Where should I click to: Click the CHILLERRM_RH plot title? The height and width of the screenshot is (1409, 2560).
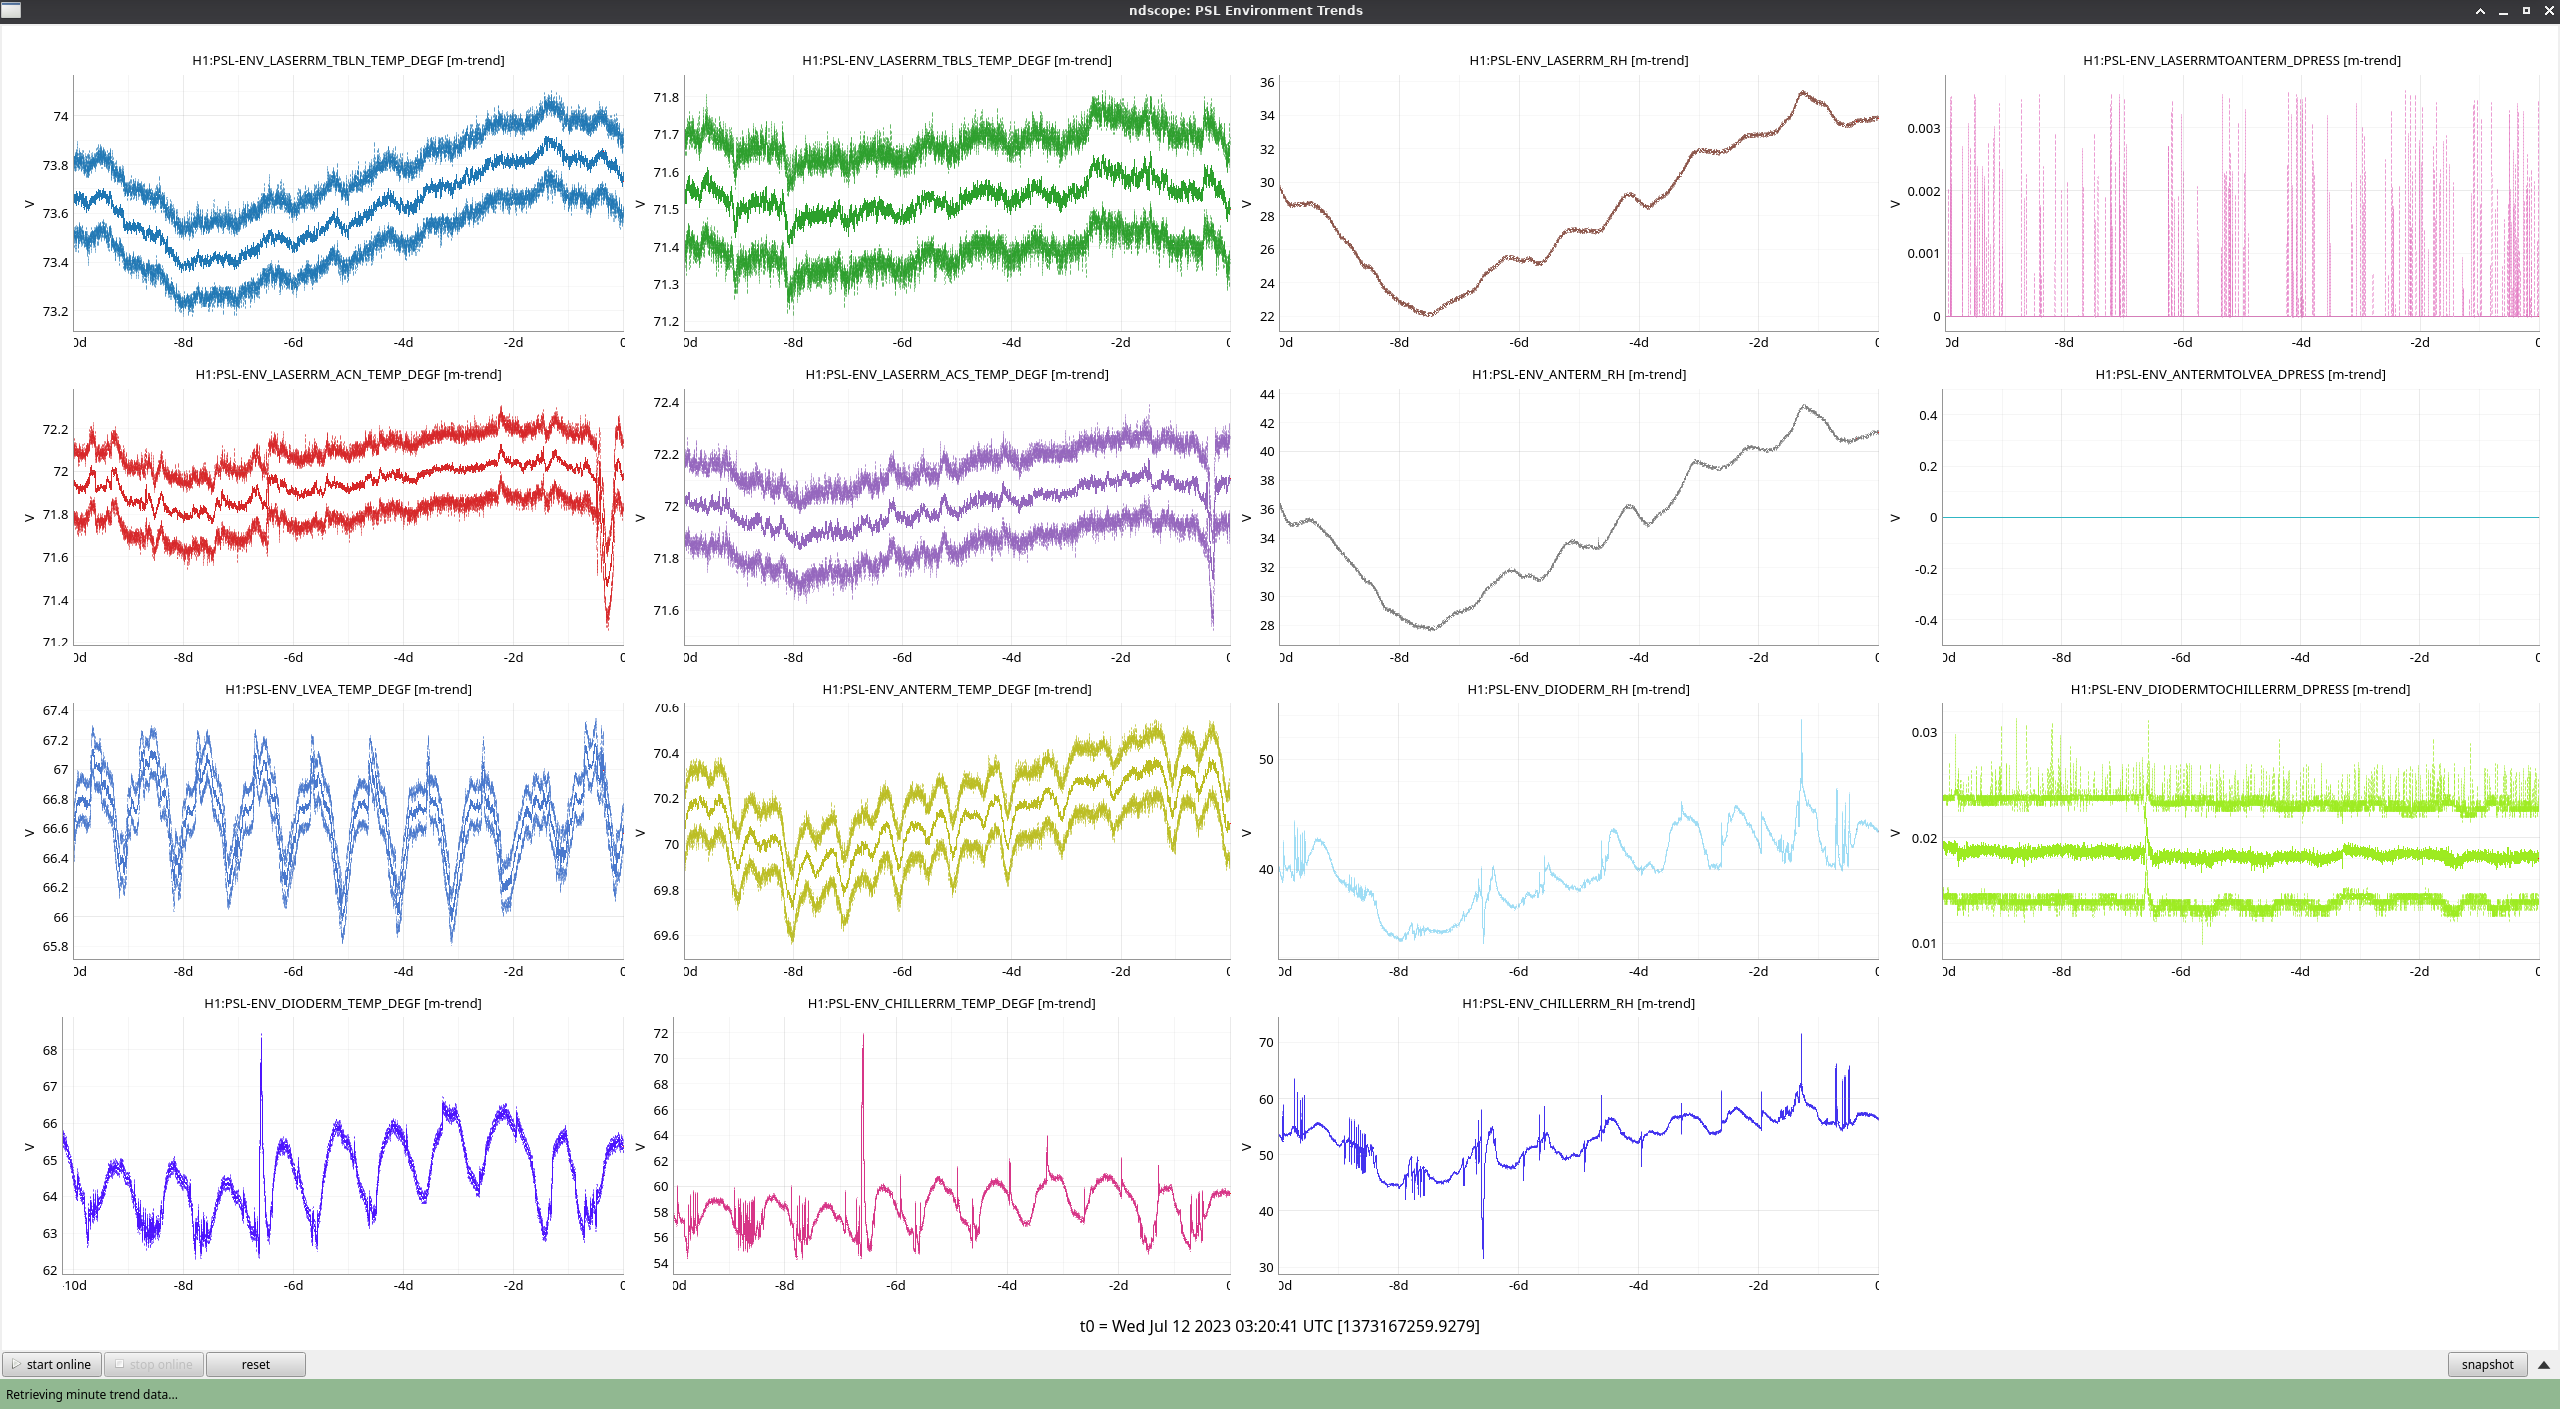pos(1578,1003)
